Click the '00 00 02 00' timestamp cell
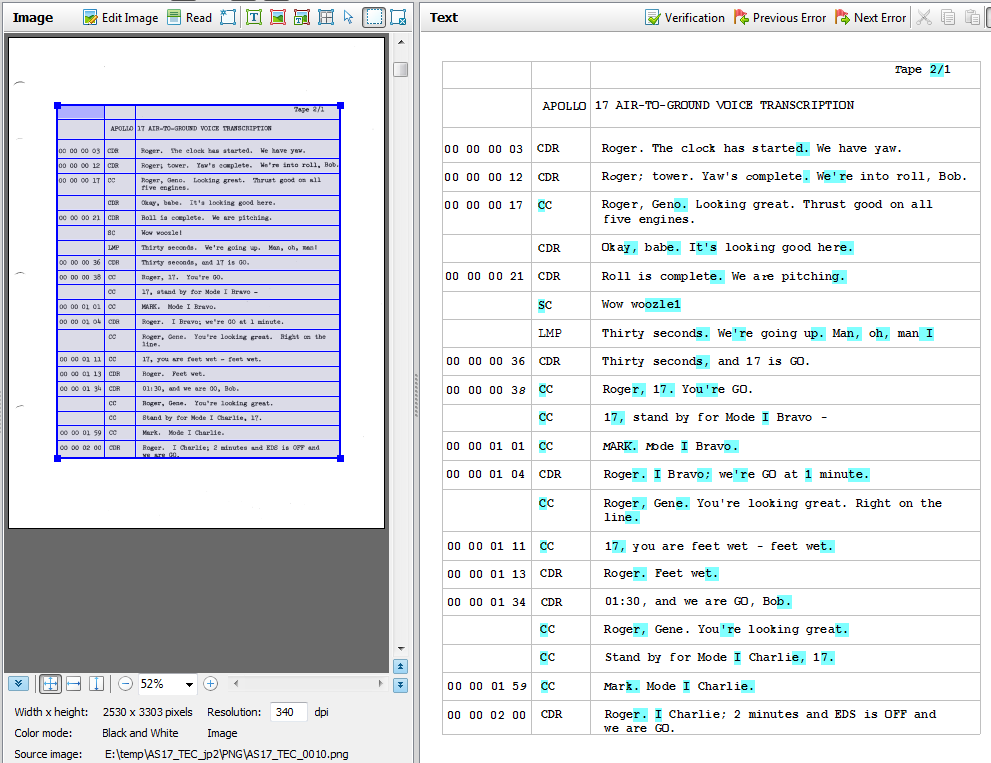Viewport: 991px width, 763px height. [x=487, y=715]
